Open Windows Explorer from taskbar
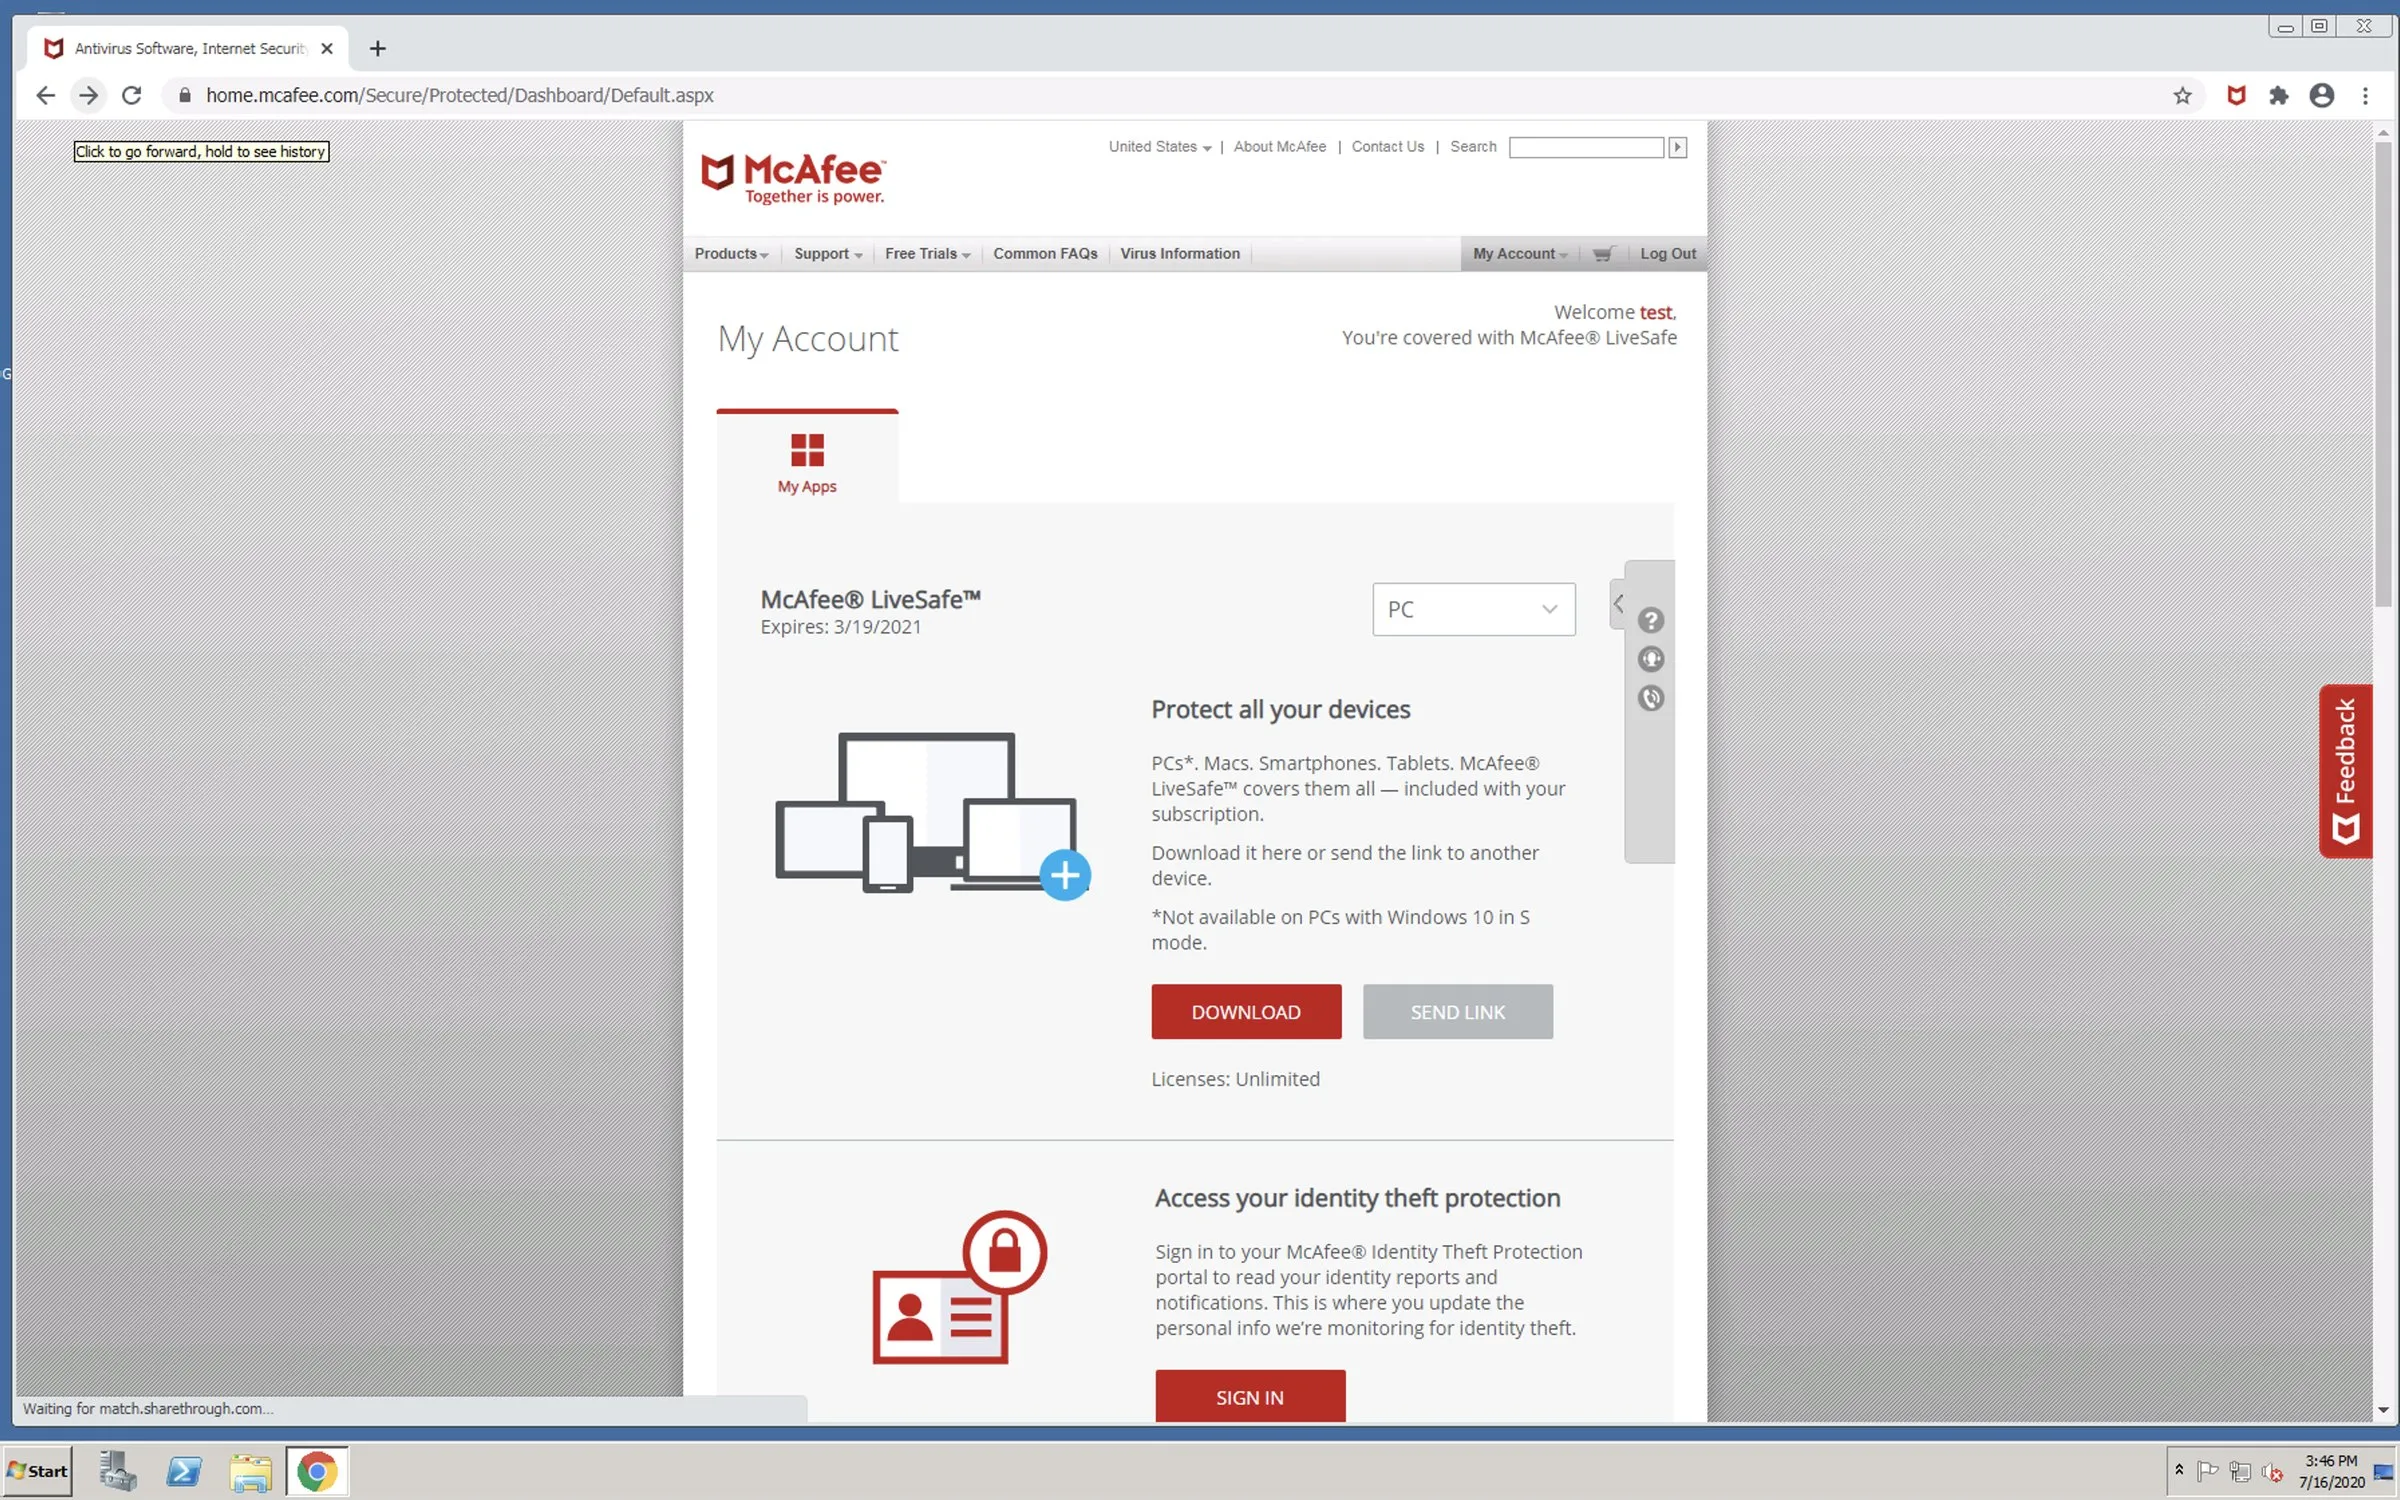The height and width of the screenshot is (1500, 2400). pos(250,1472)
